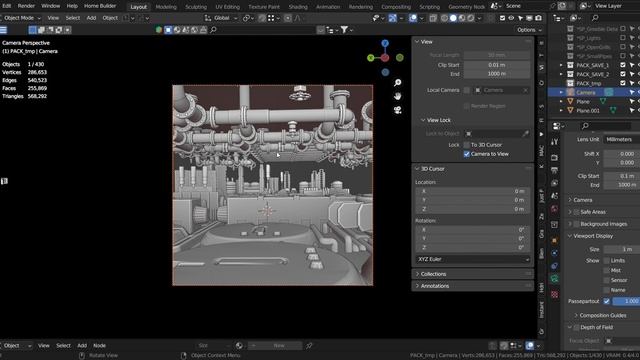This screenshot has height=360, width=640.
Task: Click eyedropper icon for Lock to Object
Action: pos(525,133)
